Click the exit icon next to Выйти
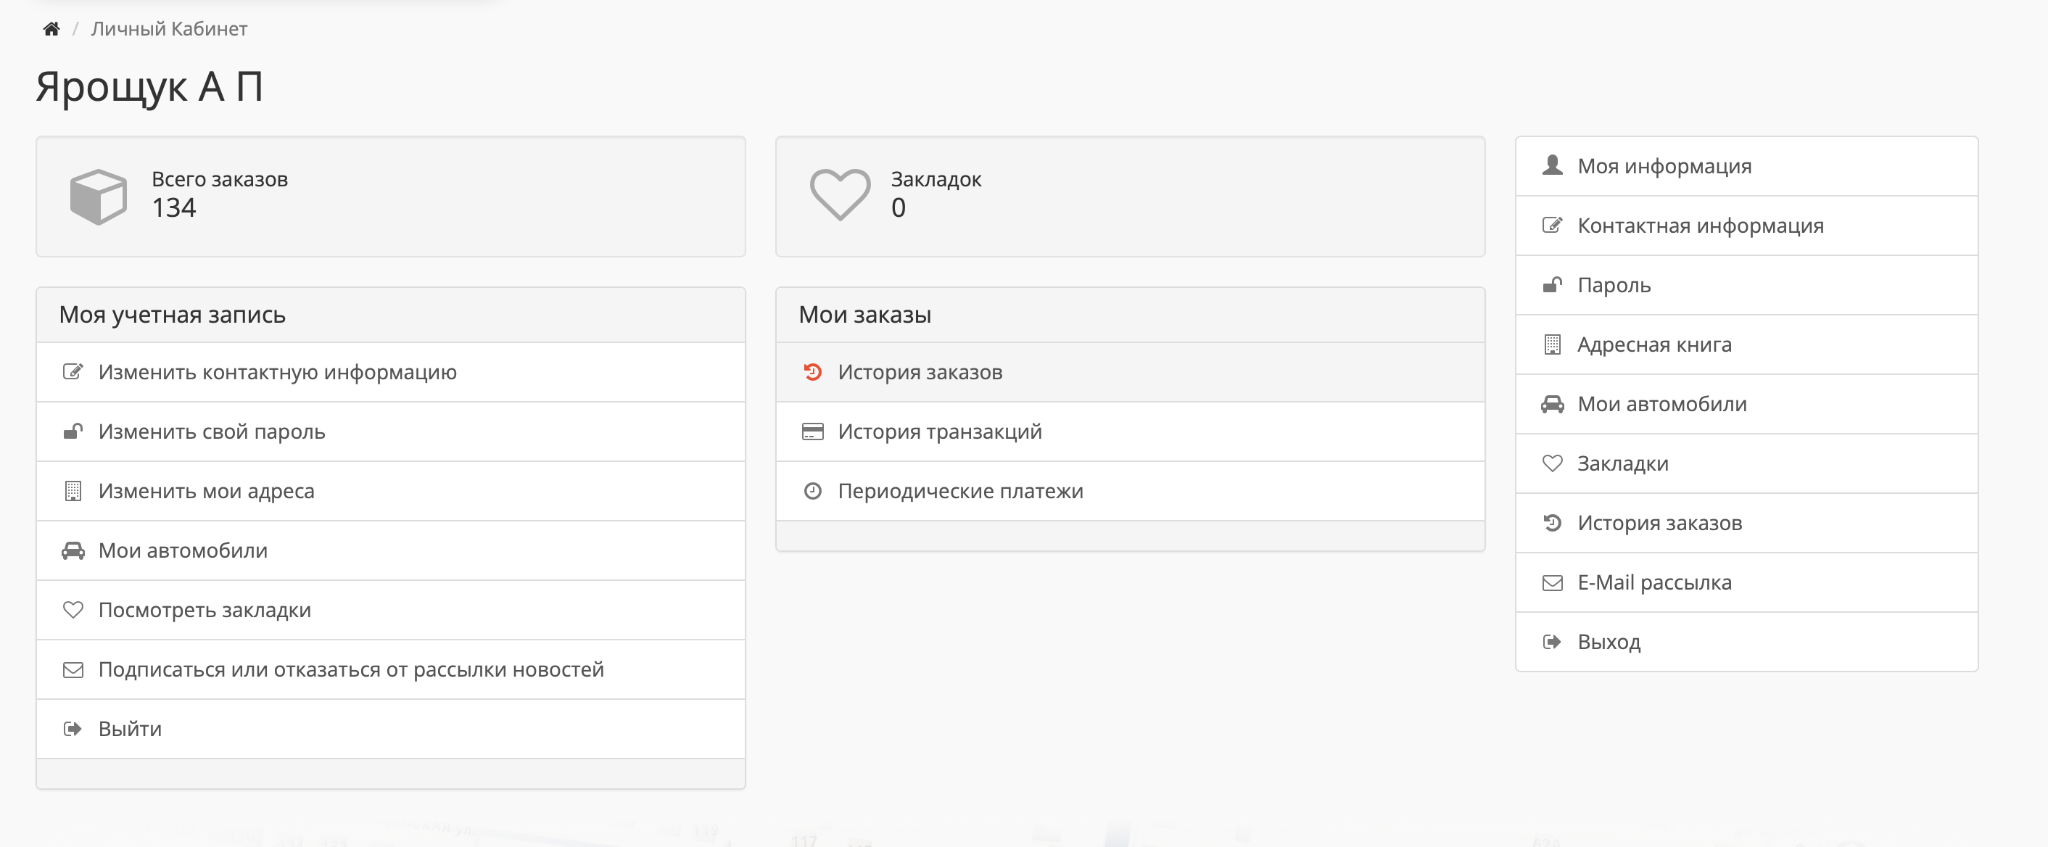Screen dimensions: 2048x847 73,729
